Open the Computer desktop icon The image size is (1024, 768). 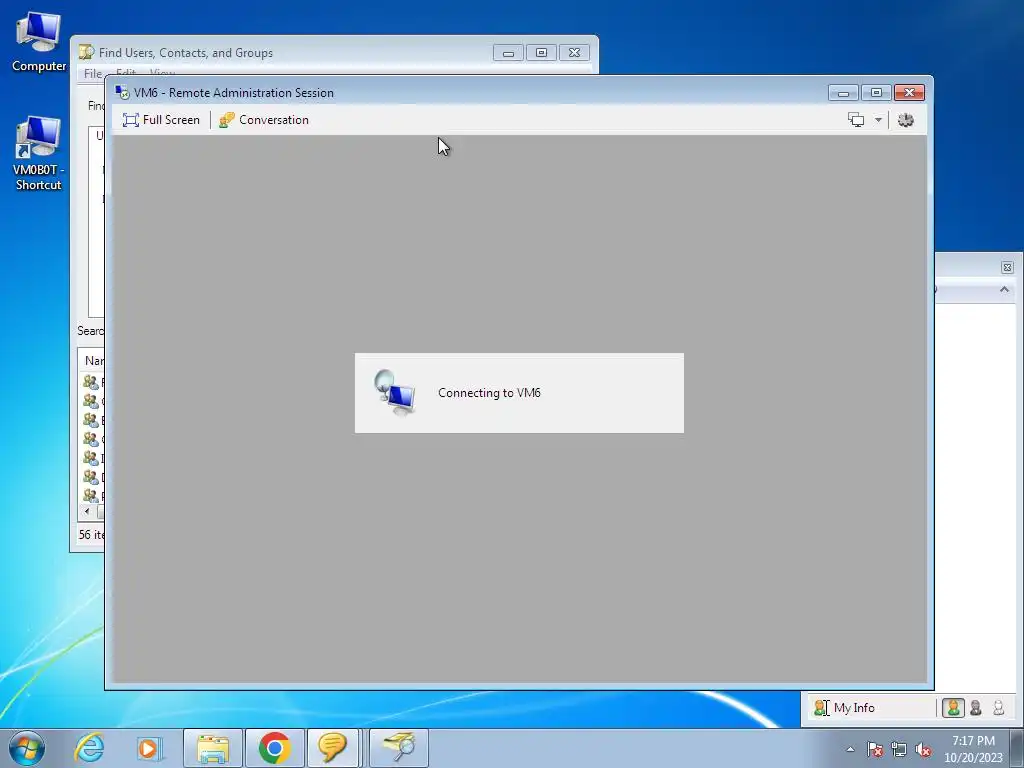39,42
